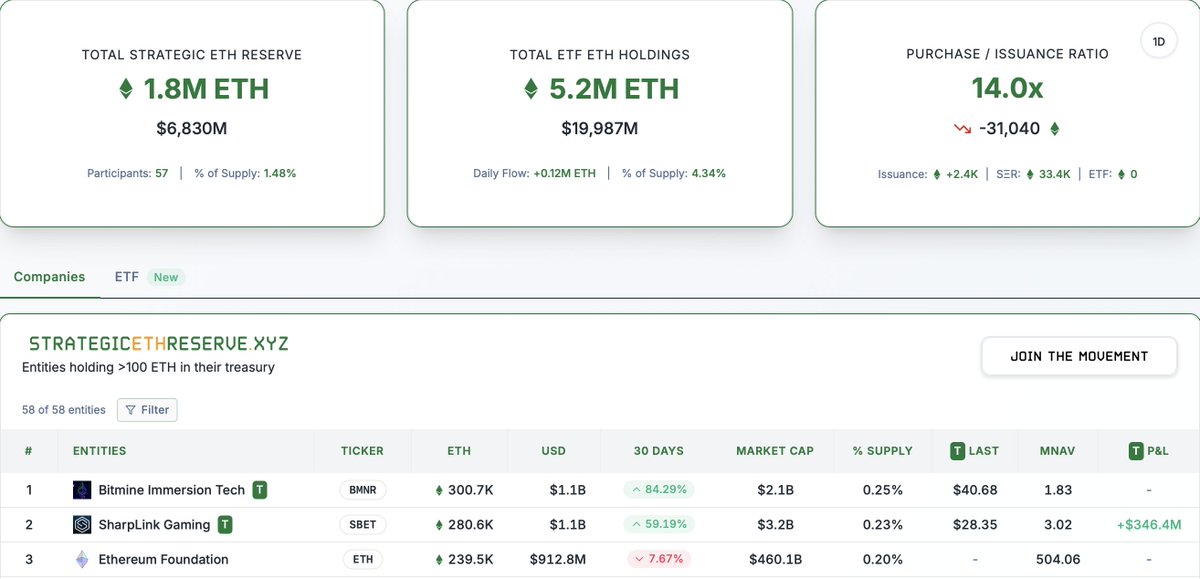Viewport: 1200px width, 579px height.
Task: Click the 504.06 MNAV value
Action: [1058, 560]
